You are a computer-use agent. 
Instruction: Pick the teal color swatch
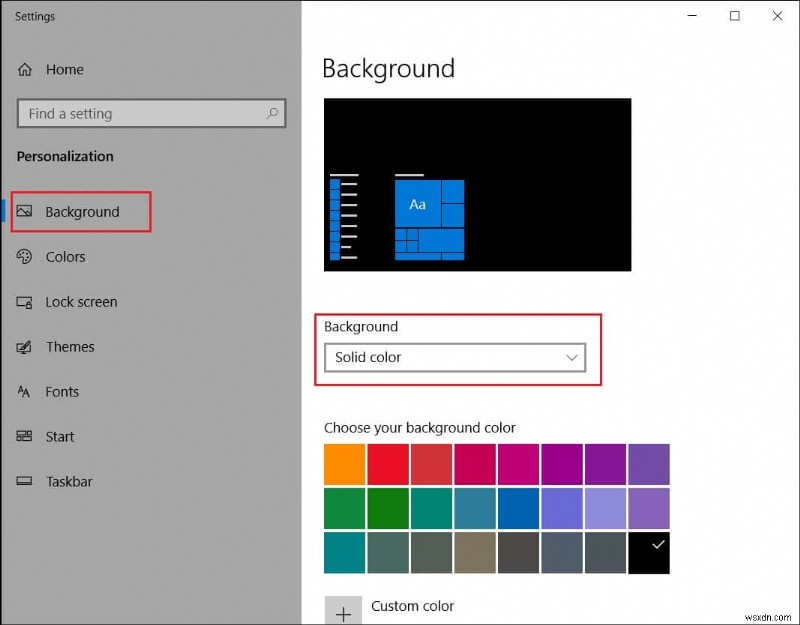tap(344, 552)
